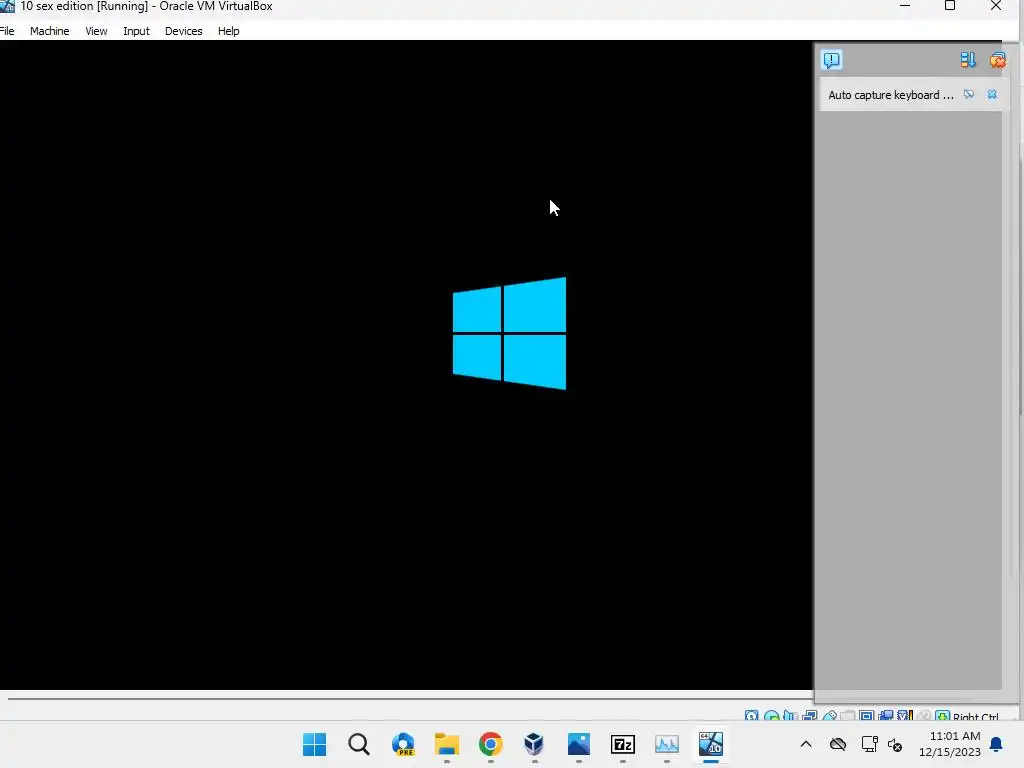This screenshot has width=1024, height=768.
Task: Dismiss the Auto capture keyboard notification
Action: (992, 95)
